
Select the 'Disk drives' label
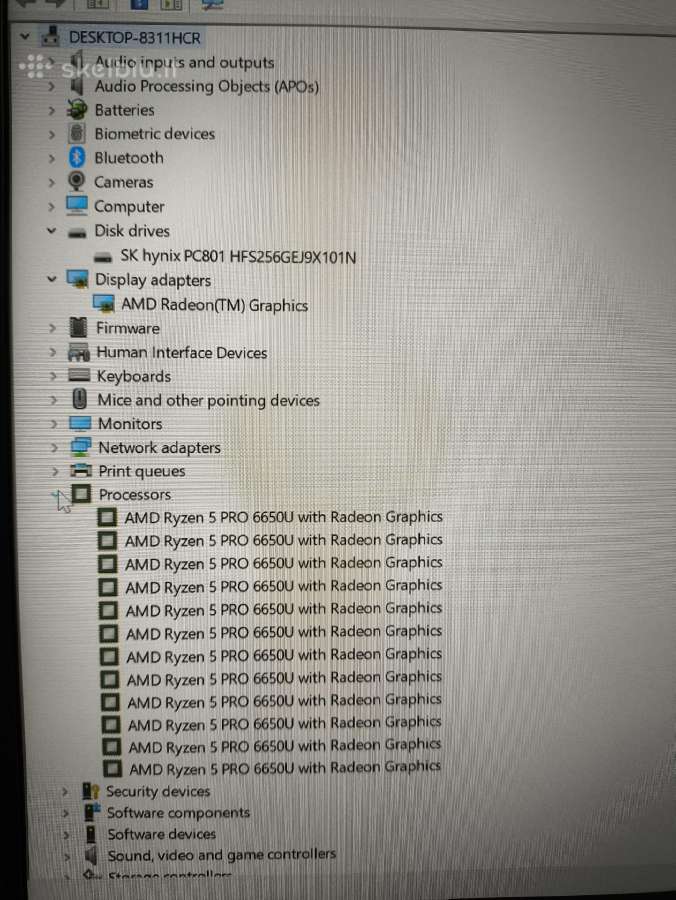[132, 231]
